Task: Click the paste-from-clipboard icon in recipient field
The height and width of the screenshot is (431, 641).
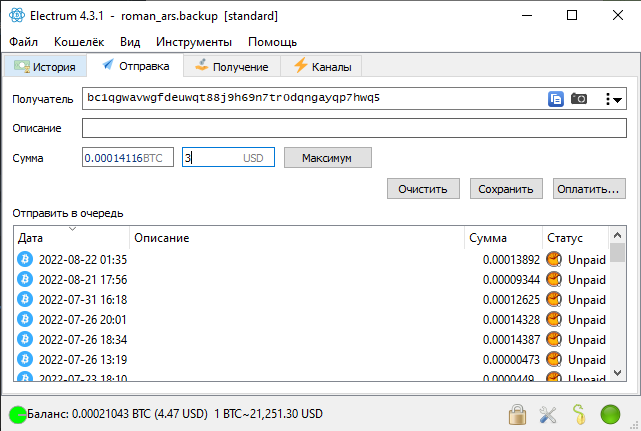Action: click(x=556, y=99)
